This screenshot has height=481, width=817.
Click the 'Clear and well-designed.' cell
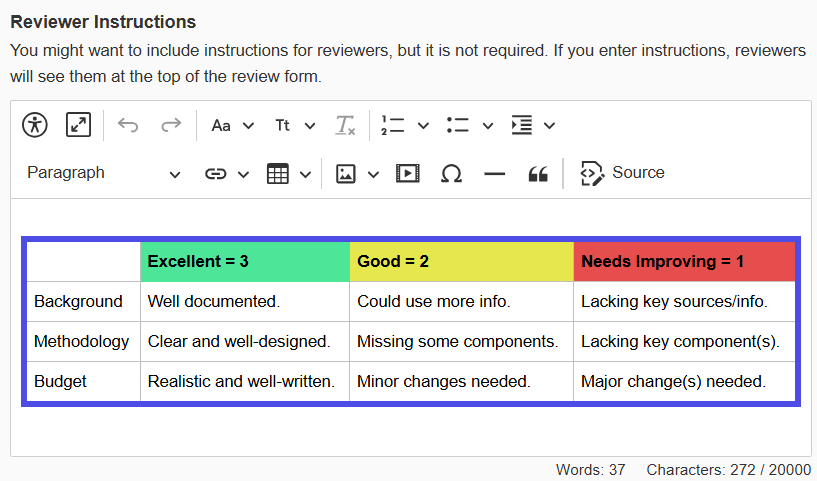click(245, 342)
